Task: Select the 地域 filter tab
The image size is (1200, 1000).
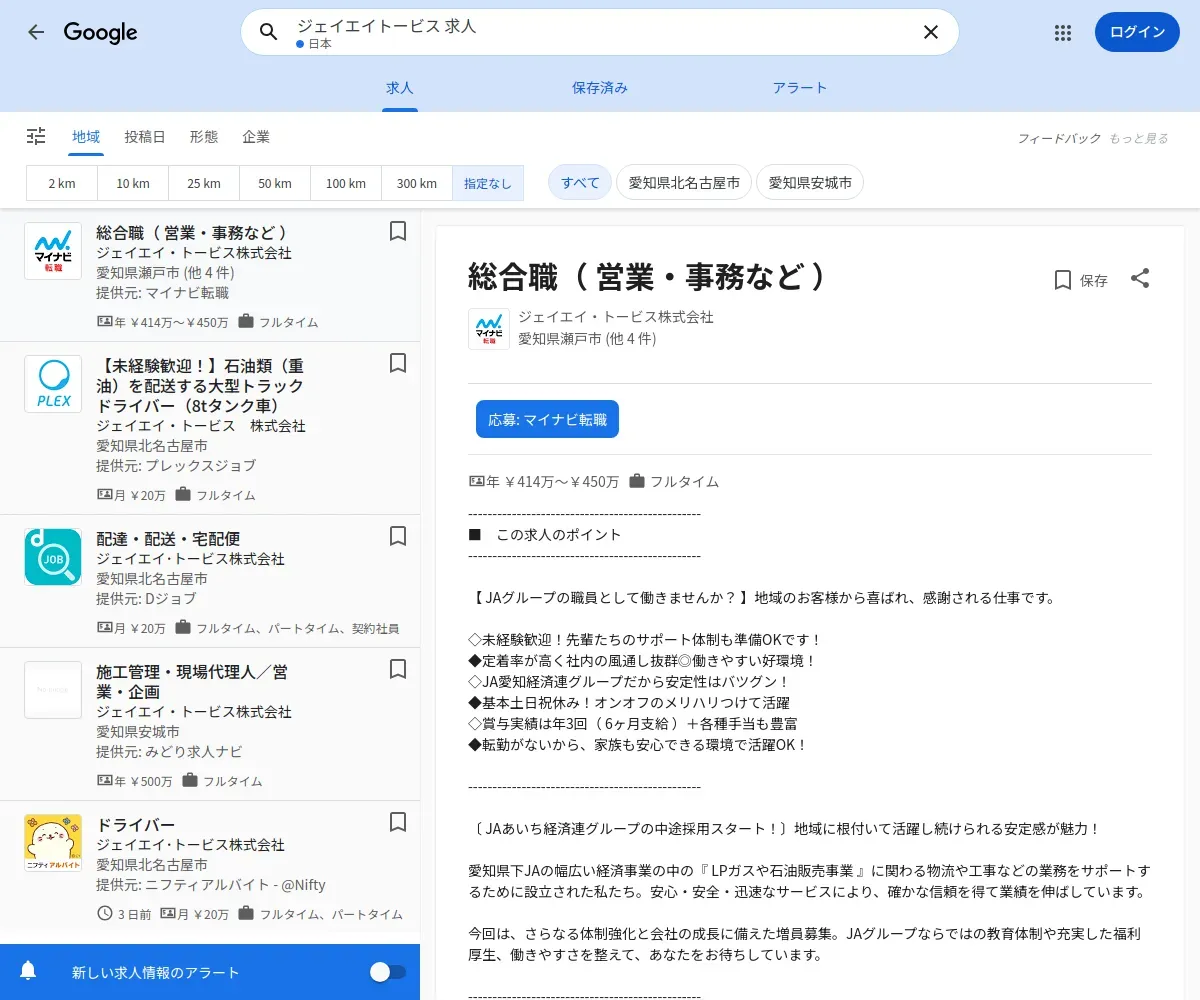Action: [86, 137]
